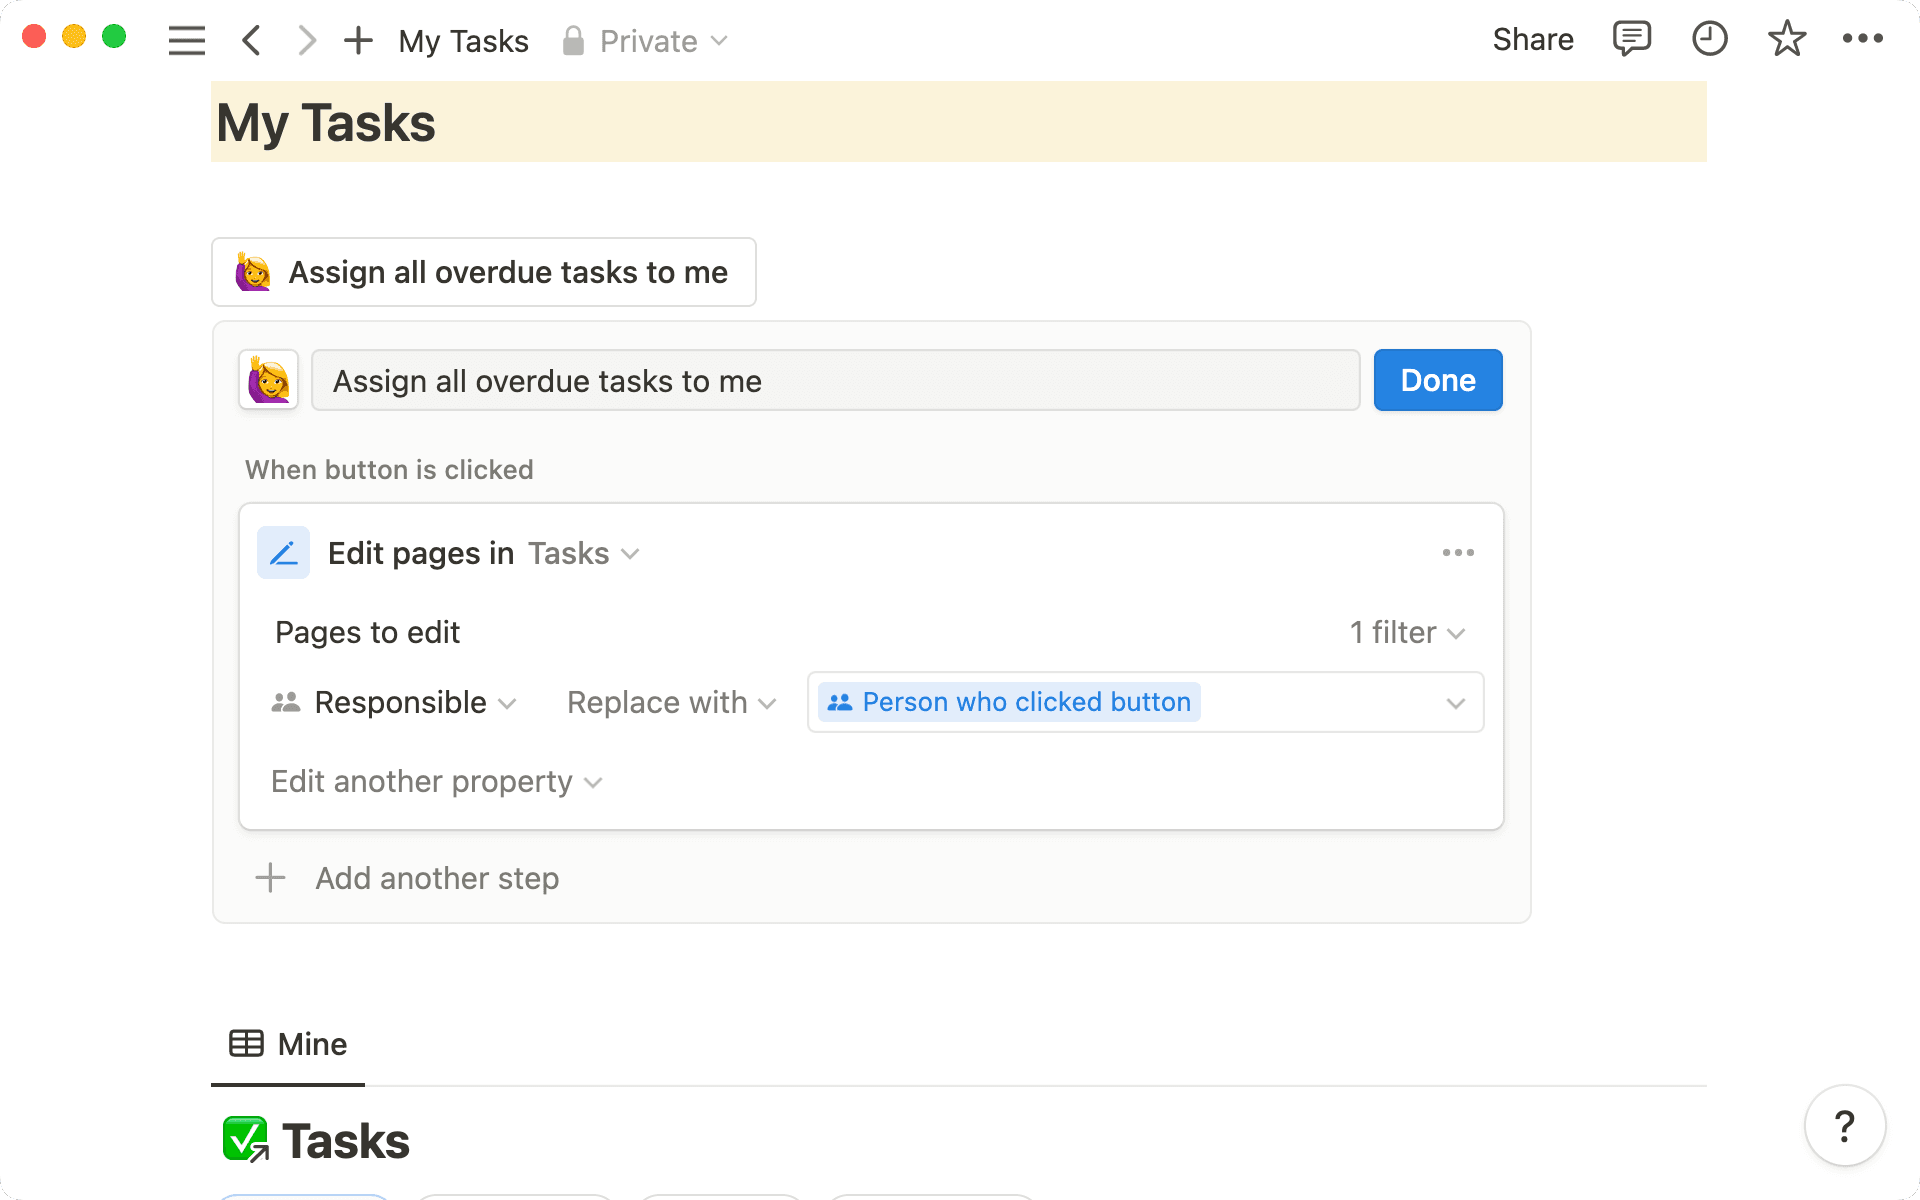Click the green Tasks checkmark icon
The width and height of the screenshot is (1920, 1200).
(245, 1138)
